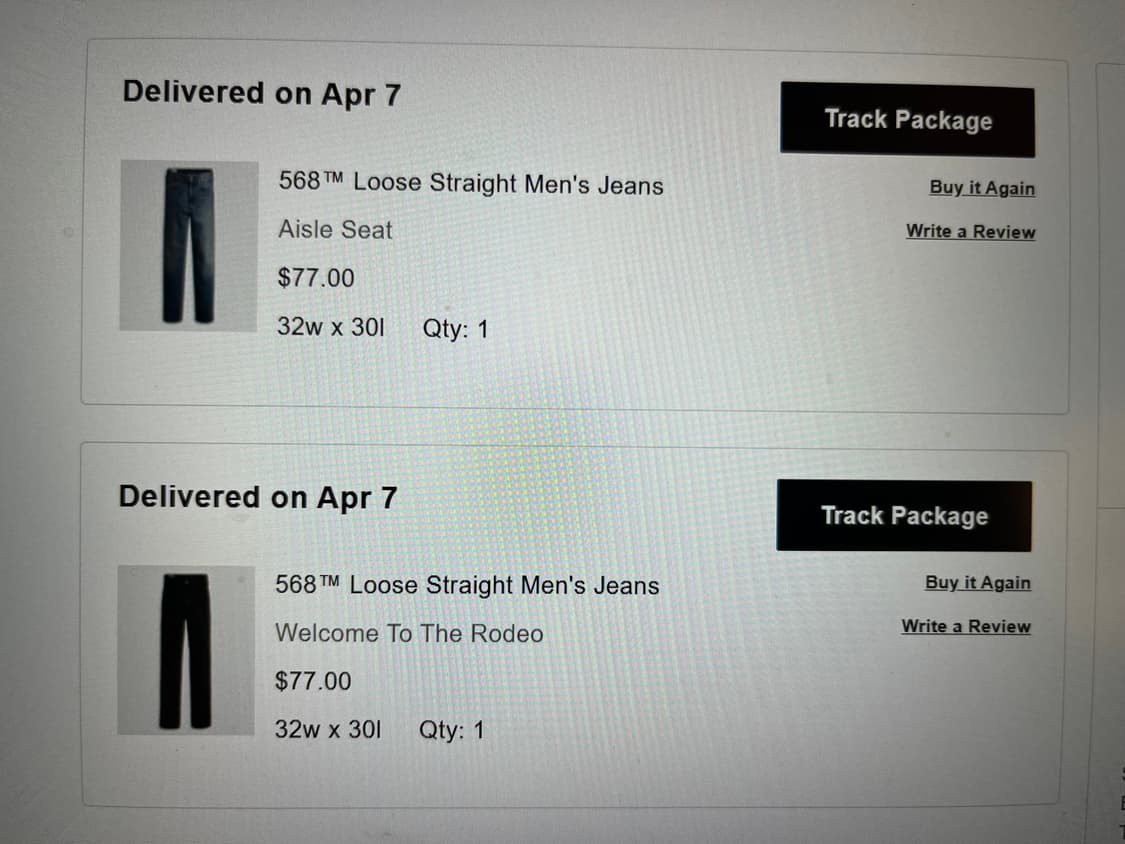Click Buy it Again for Welcome To The Rodeo jeans
Viewport: 1125px width, 844px height.
pos(977,583)
